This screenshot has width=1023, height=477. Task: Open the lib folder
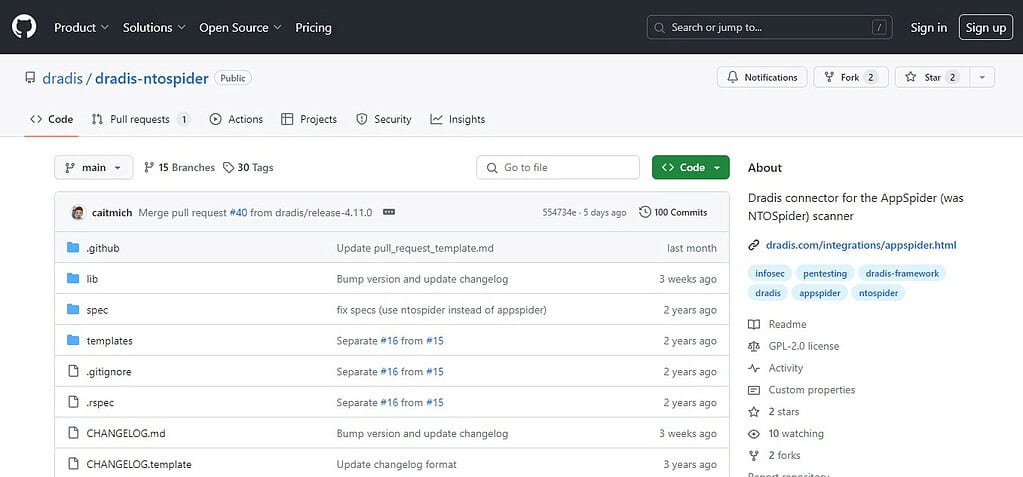(x=92, y=279)
